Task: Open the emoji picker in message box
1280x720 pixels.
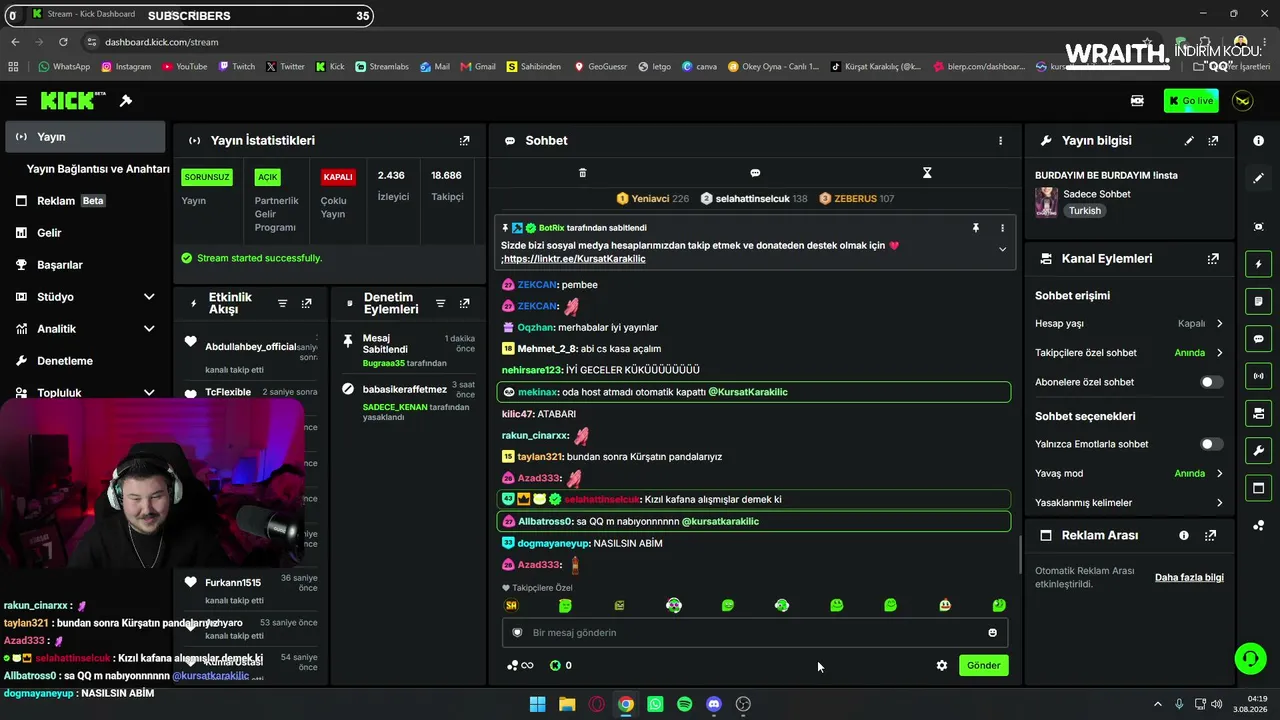Action: pyautogui.click(x=992, y=633)
